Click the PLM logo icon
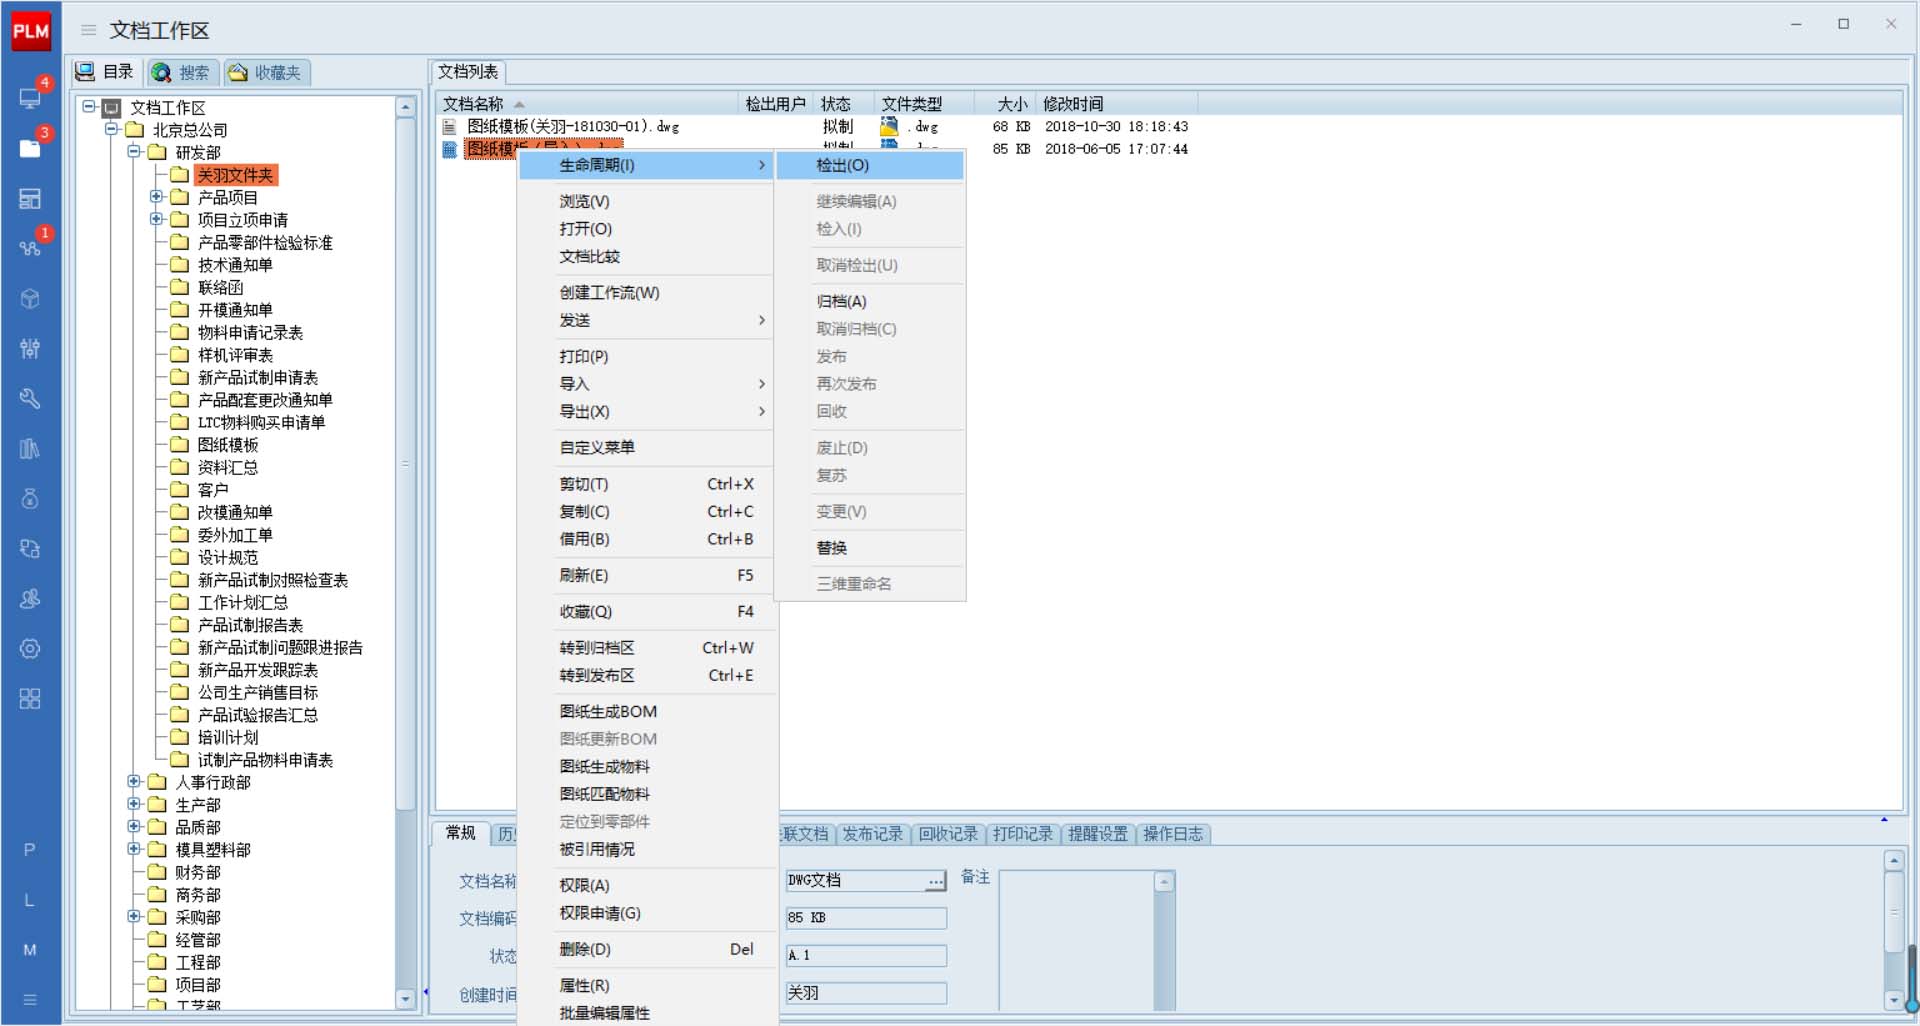This screenshot has width=1920, height=1026. coord(30,30)
